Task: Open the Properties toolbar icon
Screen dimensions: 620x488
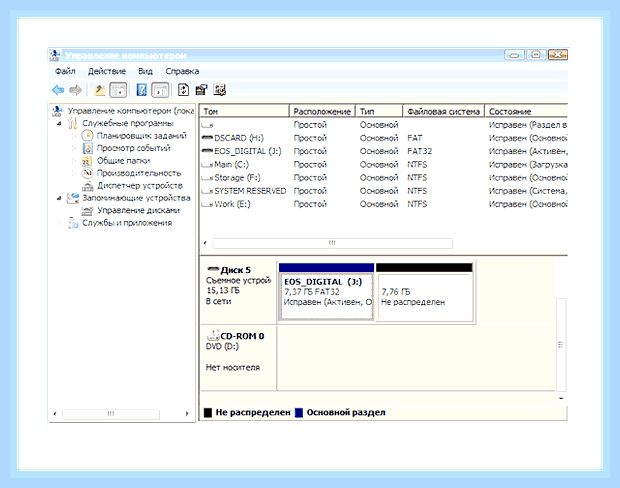Action: tap(201, 90)
